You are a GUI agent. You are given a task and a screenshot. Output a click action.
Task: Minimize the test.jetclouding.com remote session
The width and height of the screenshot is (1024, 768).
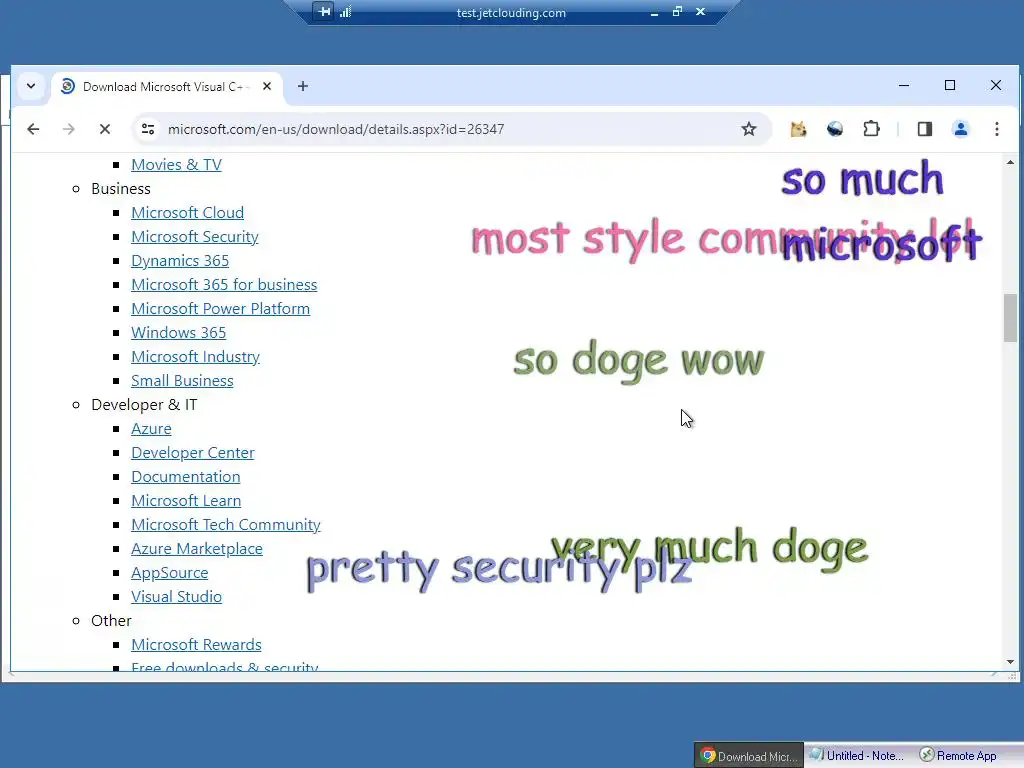coord(654,12)
